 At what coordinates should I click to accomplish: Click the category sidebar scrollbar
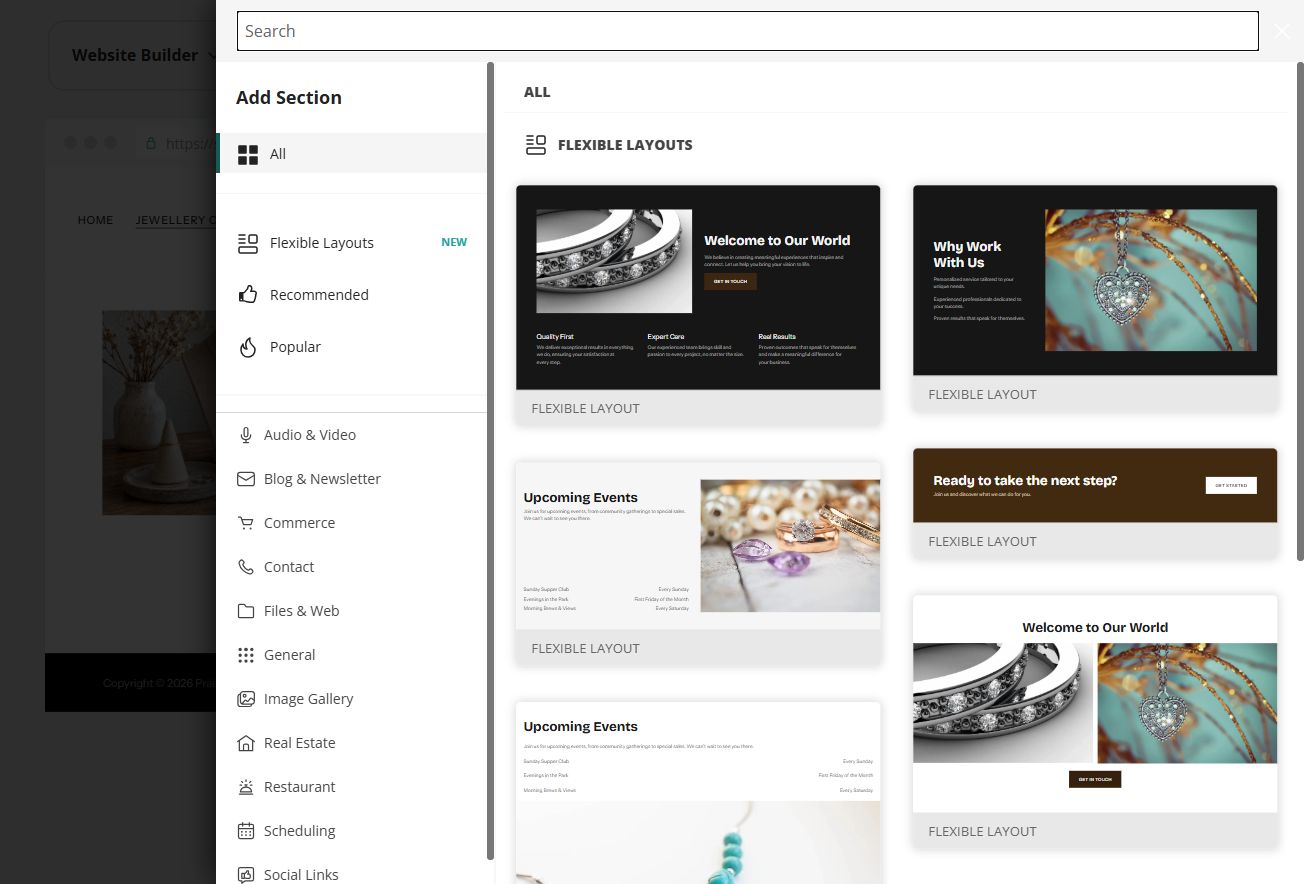(490, 460)
